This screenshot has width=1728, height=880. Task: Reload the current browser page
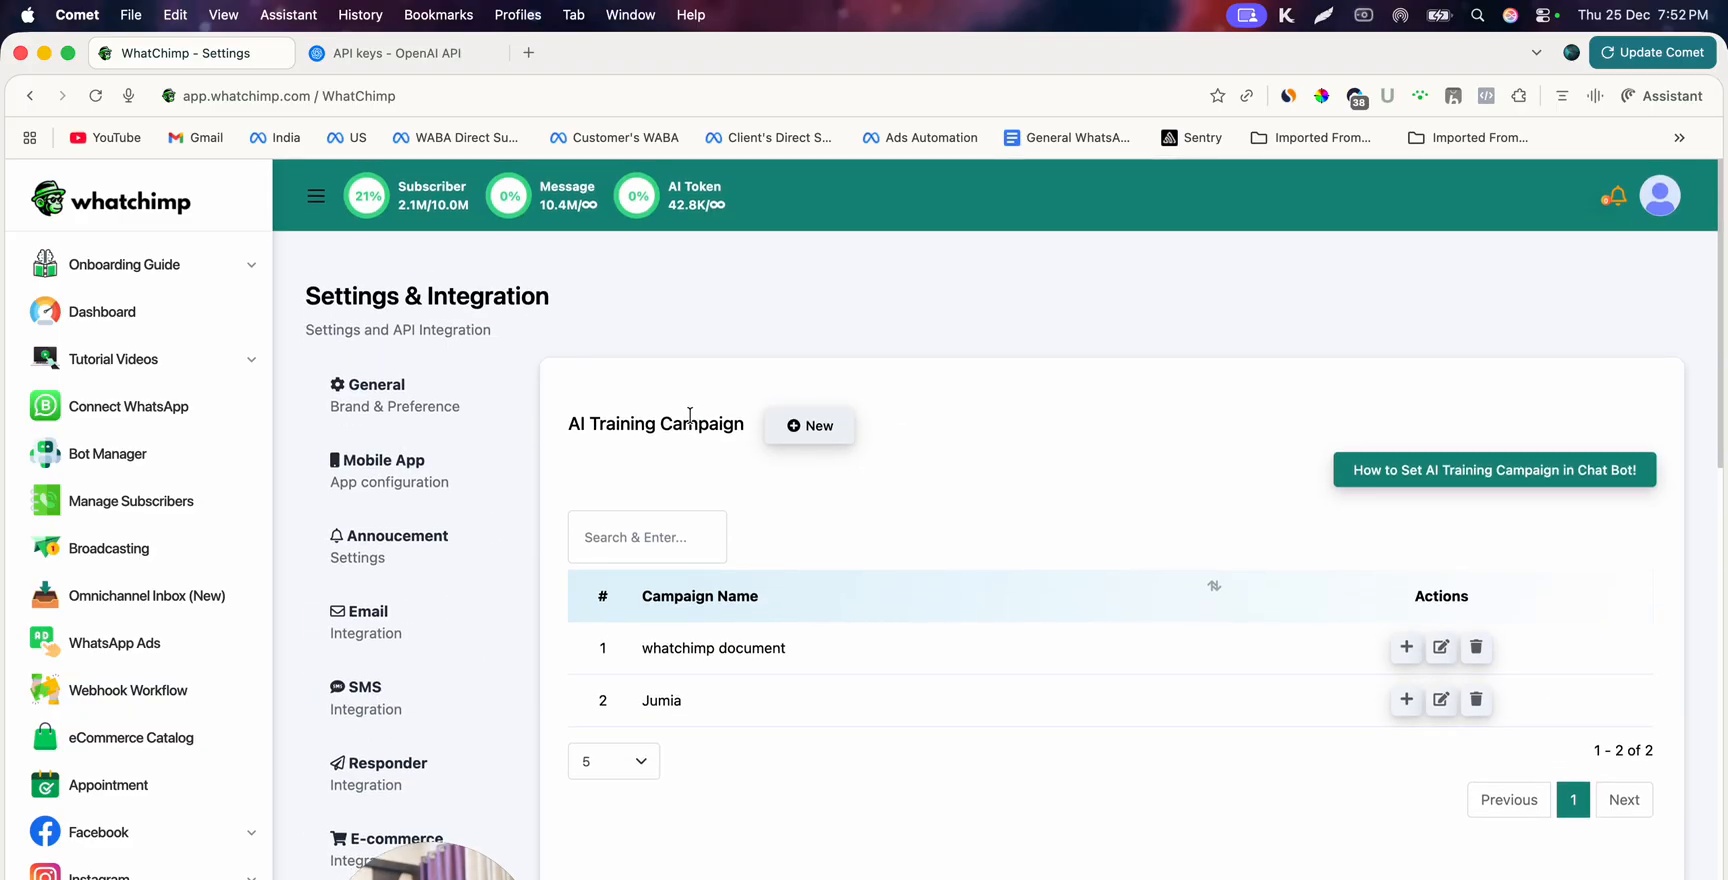click(95, 96)
